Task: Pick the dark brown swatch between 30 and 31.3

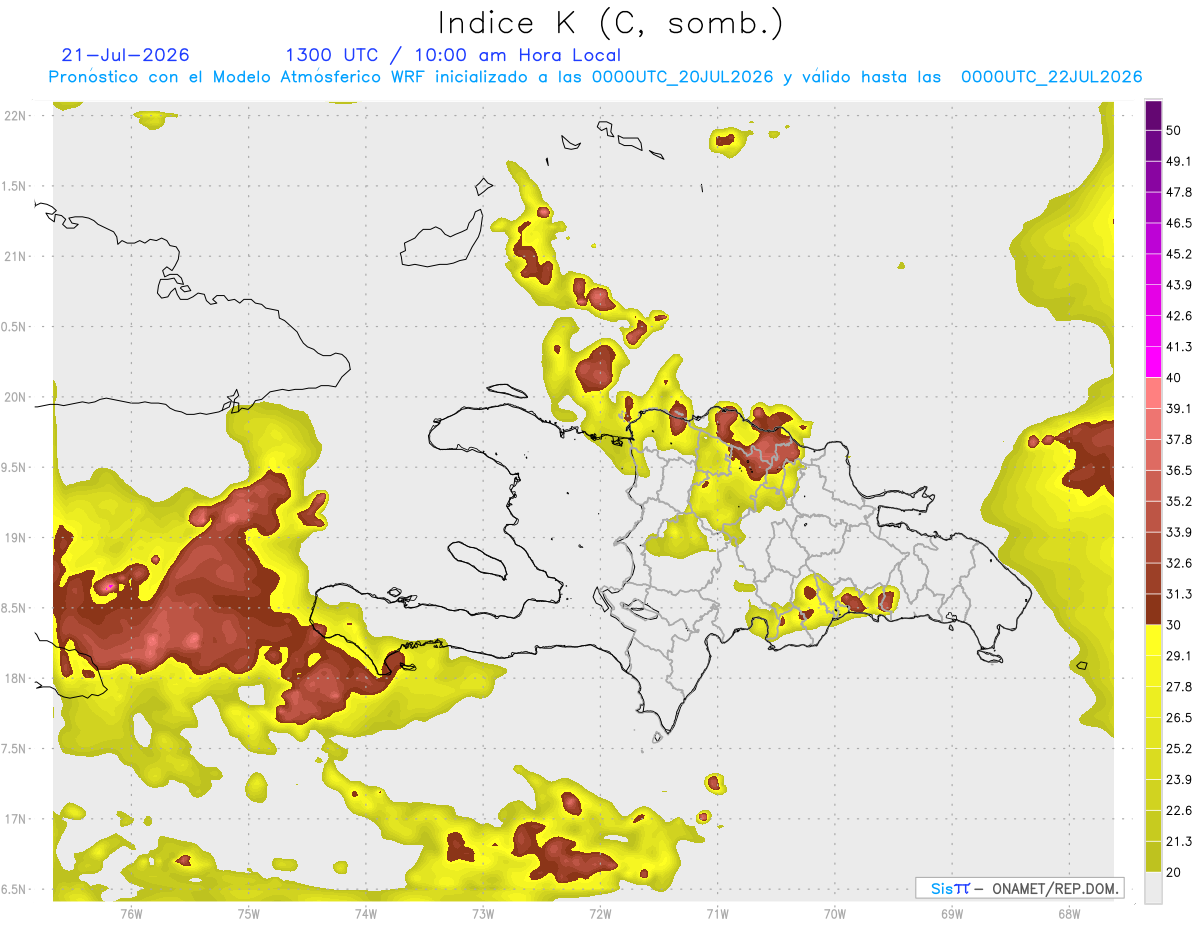Action: coord(1153,610)
